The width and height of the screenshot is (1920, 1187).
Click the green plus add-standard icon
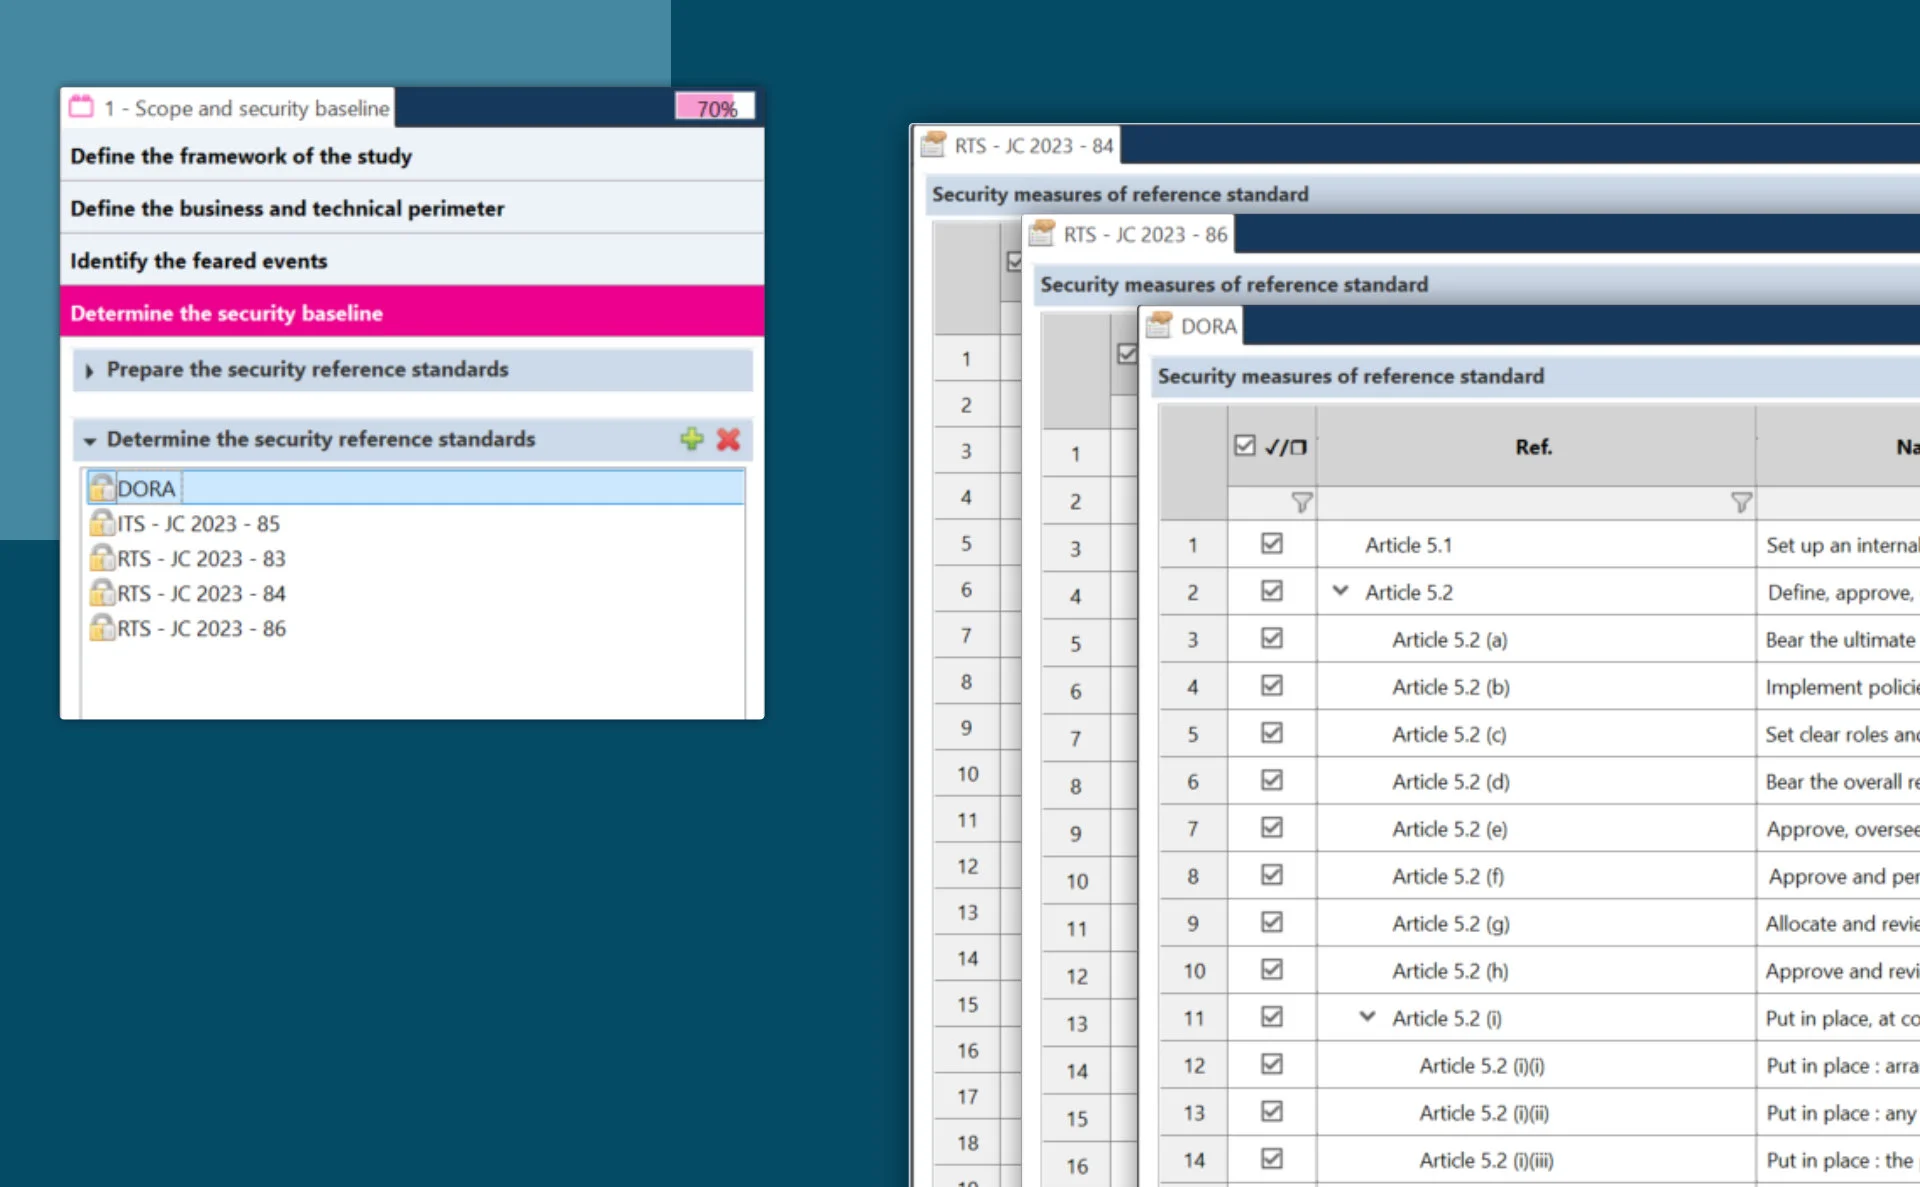point(691,439)
